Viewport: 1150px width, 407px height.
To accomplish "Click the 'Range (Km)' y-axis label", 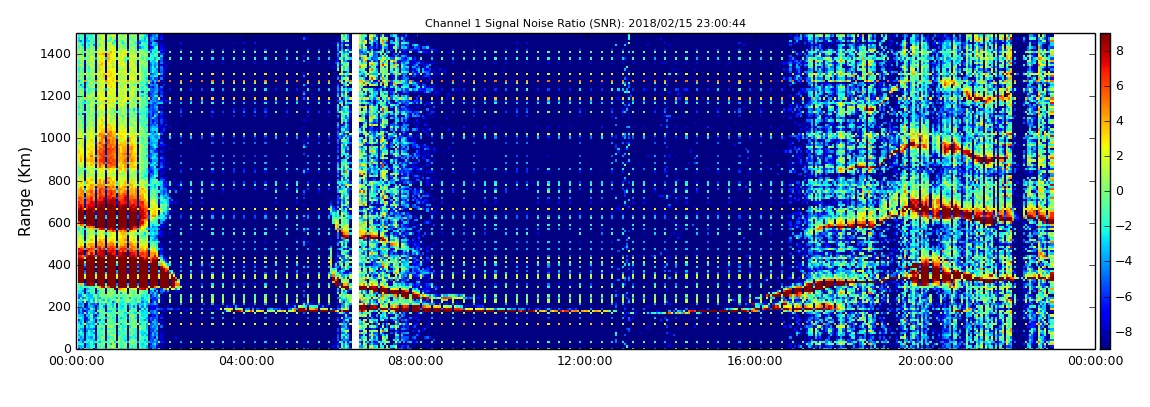I will (x=25, y=191).
